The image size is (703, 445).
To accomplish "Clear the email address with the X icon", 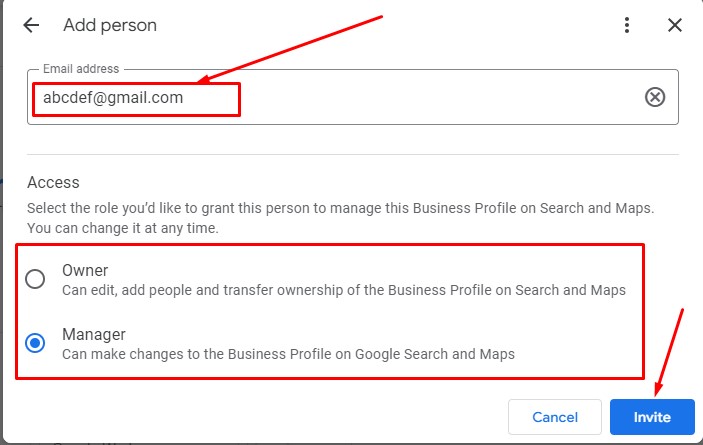I will click(654, 97).
